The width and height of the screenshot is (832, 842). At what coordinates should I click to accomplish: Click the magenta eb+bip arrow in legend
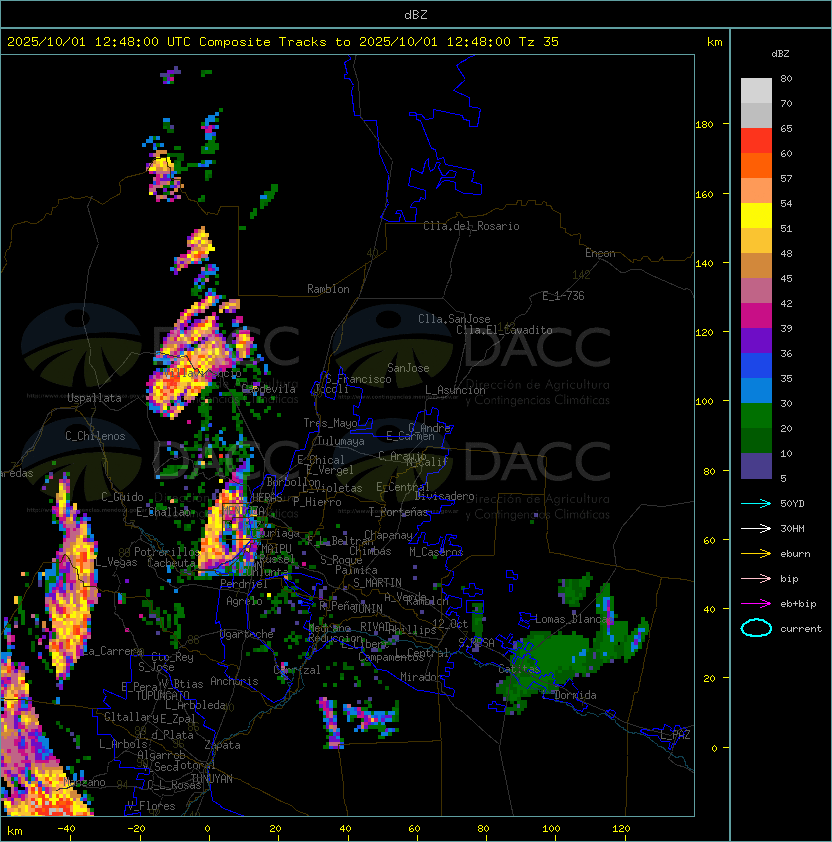click(756, 604)
